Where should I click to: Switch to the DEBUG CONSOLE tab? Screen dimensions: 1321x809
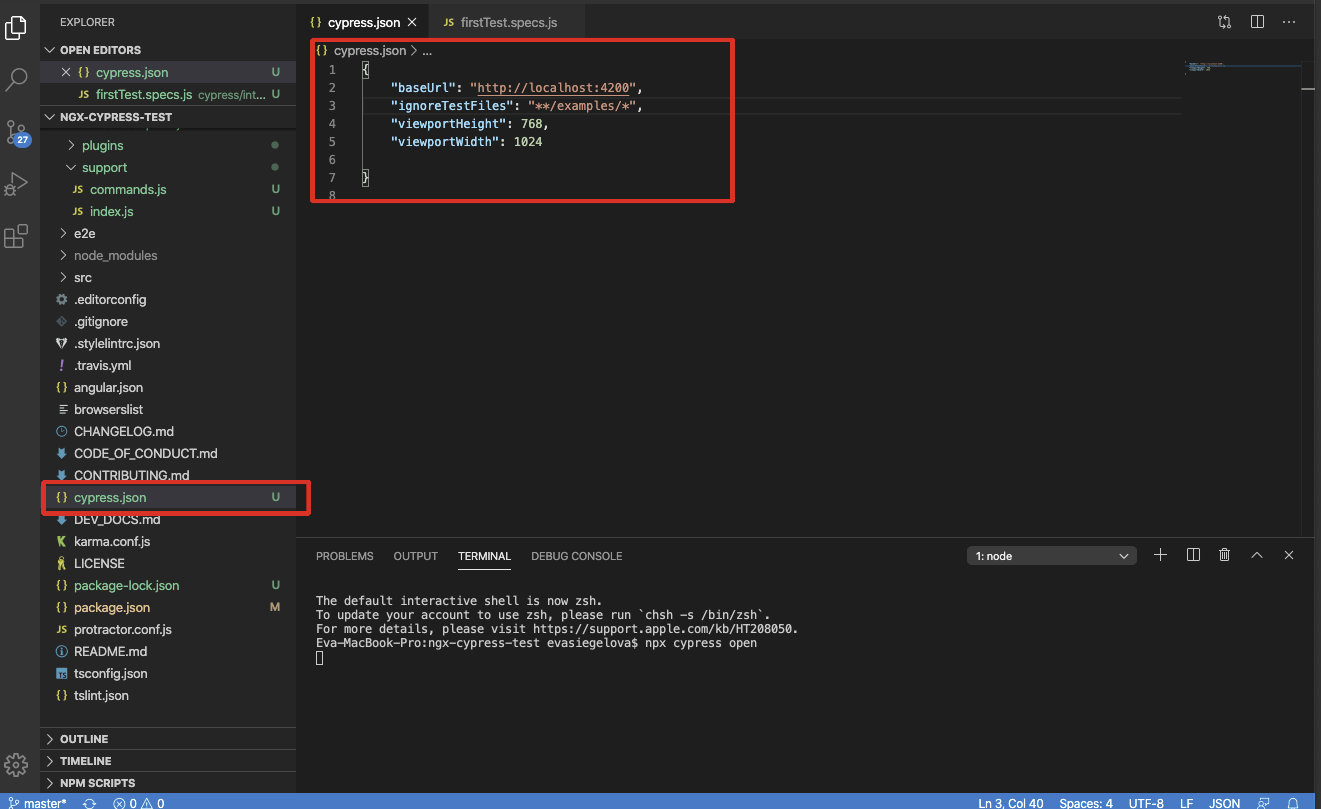[576, 556]
